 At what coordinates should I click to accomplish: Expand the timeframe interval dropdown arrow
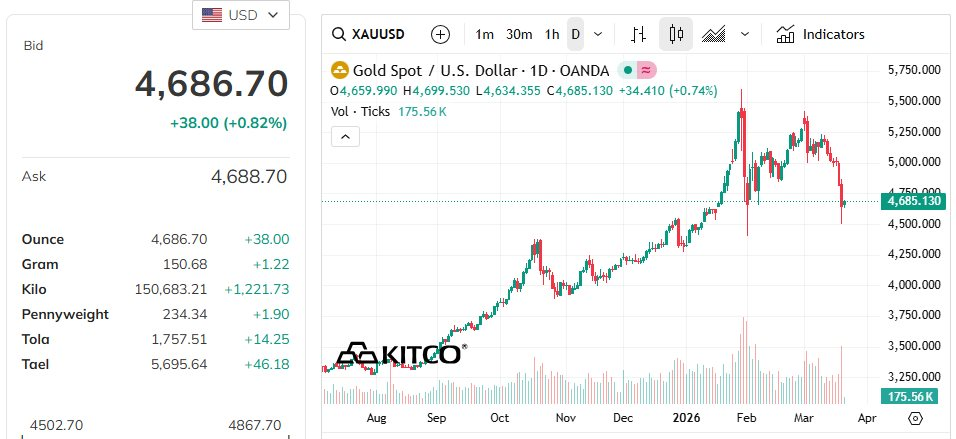click(x=598, y=34)
